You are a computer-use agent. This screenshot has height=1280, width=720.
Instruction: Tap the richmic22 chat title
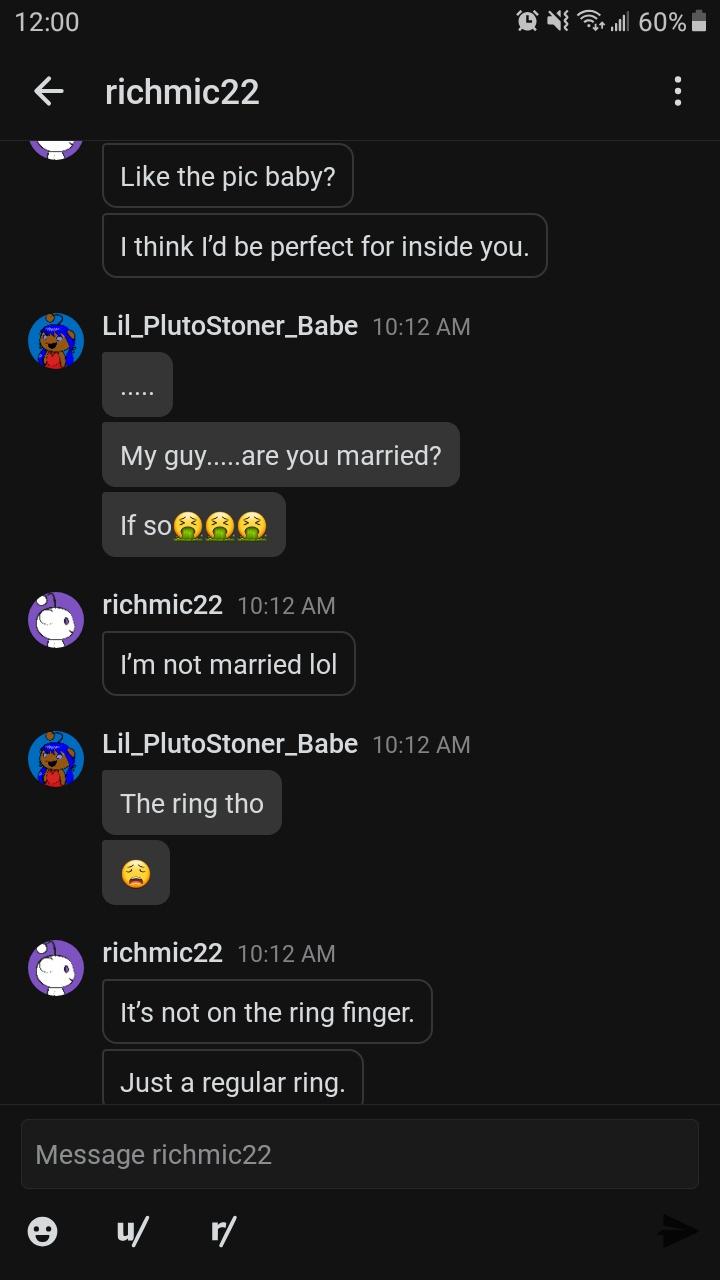tap(182, 92)
